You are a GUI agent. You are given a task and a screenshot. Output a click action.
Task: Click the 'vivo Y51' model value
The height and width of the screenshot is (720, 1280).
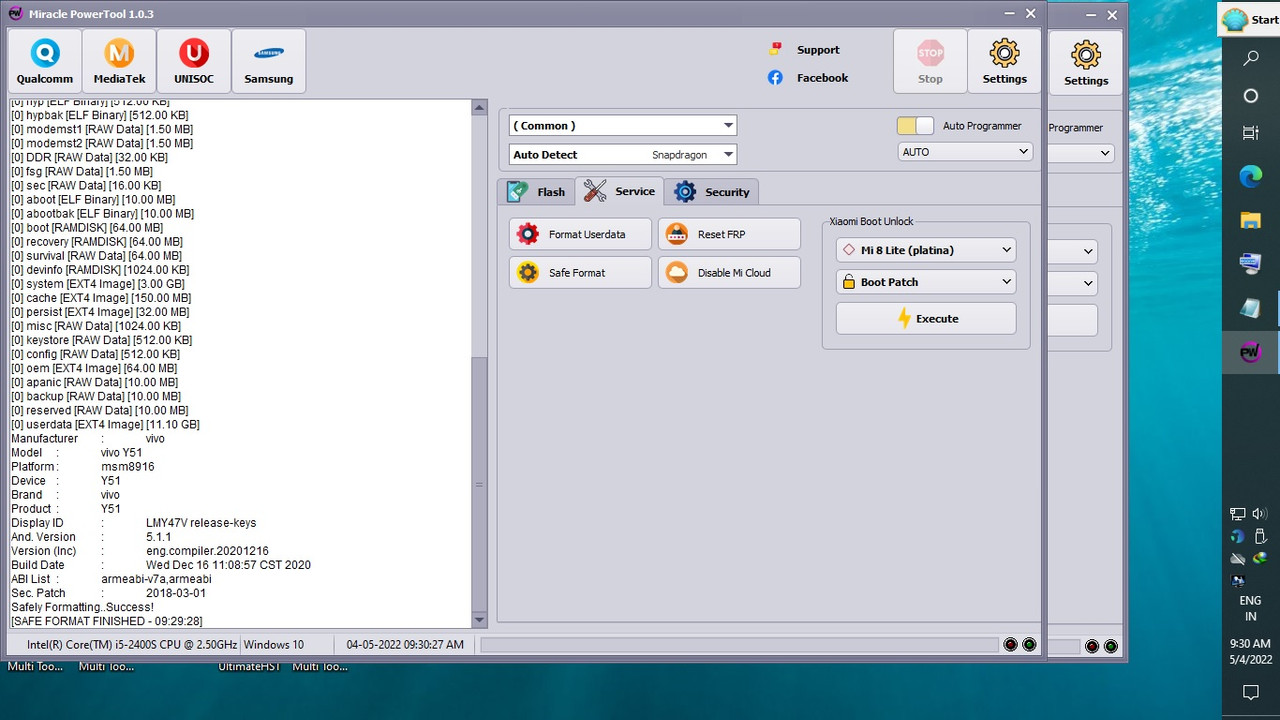(x=122, y=452)
